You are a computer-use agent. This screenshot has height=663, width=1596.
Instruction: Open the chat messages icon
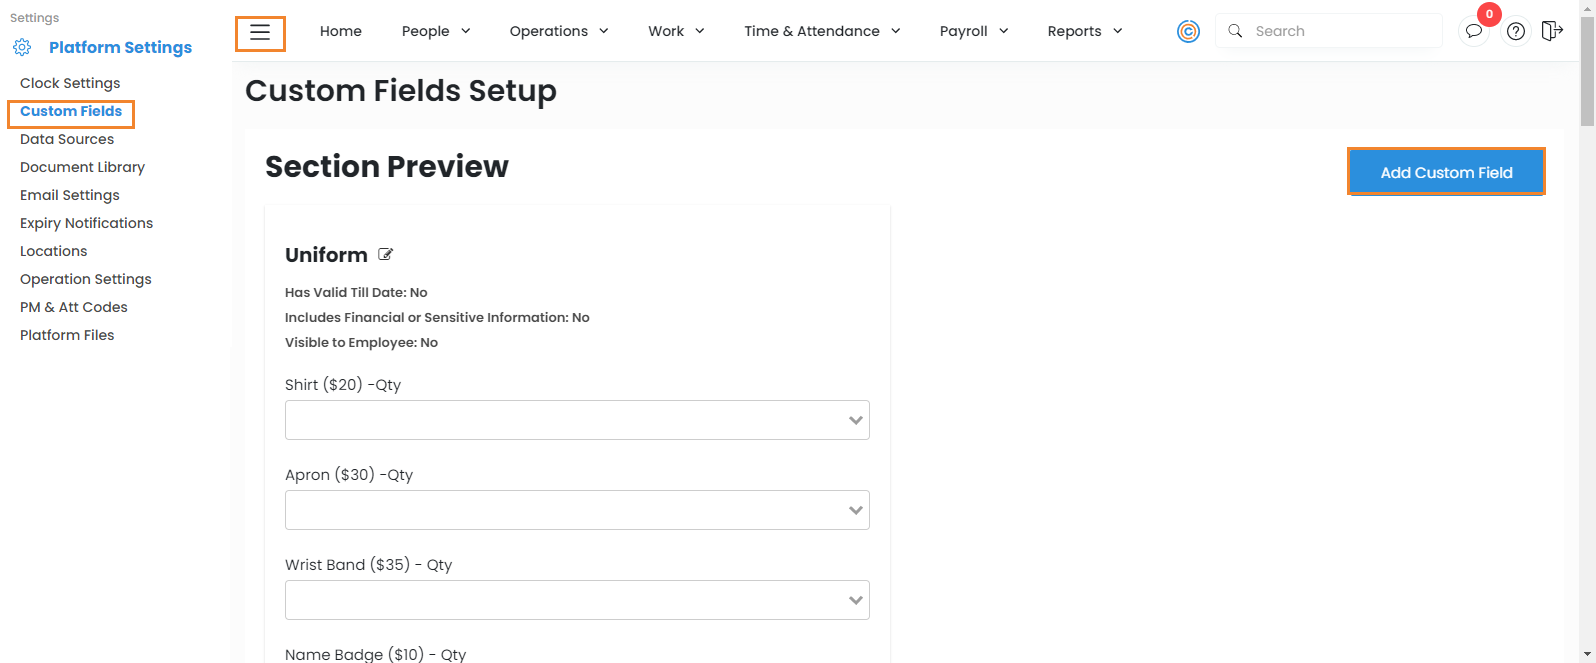pos(1473,32)
